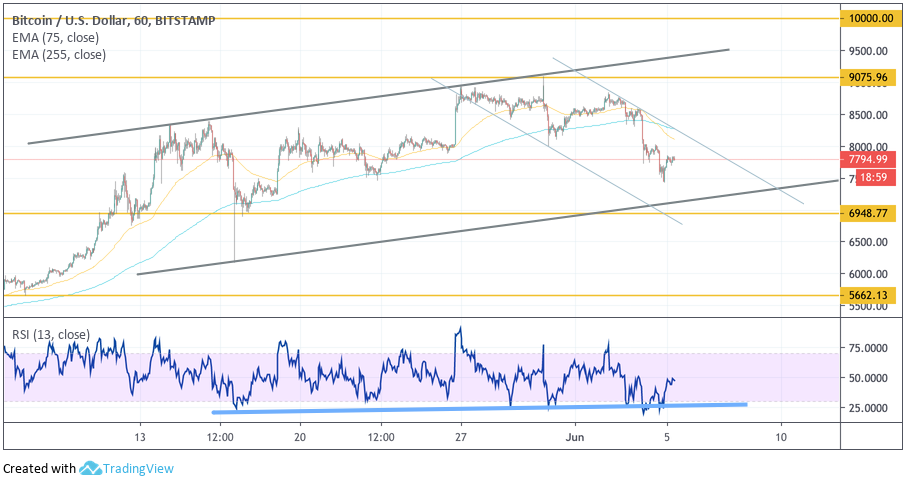Click the TradingView cloud logo icon

click(90, 468)
